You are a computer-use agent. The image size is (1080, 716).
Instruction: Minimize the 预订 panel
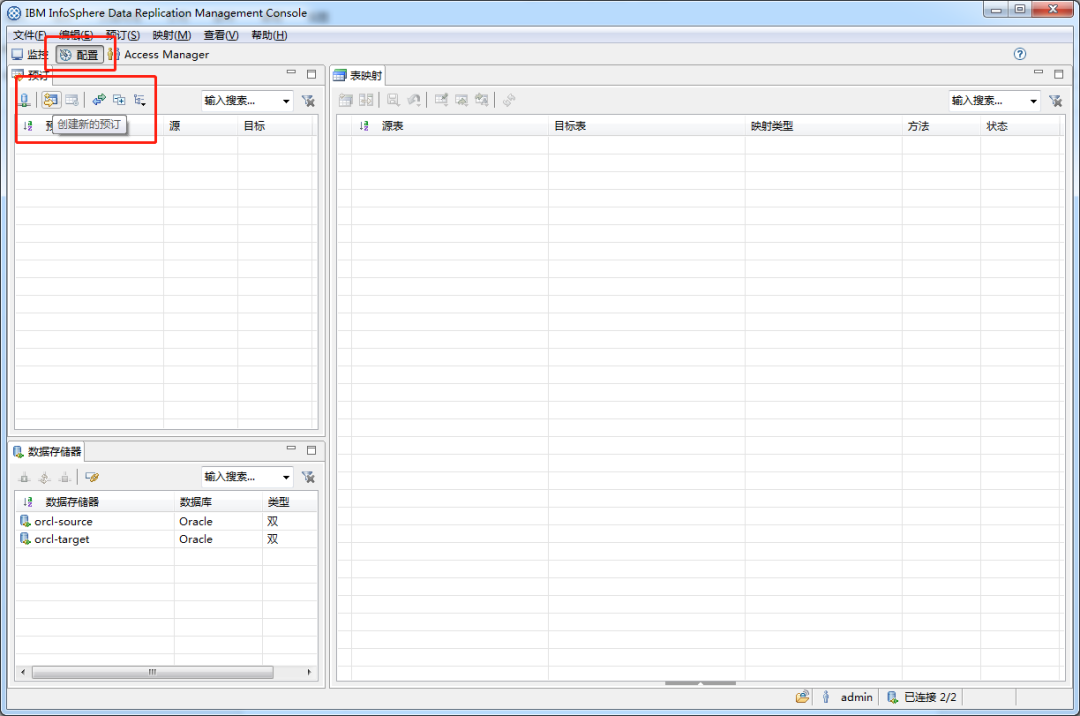(291, 72)
